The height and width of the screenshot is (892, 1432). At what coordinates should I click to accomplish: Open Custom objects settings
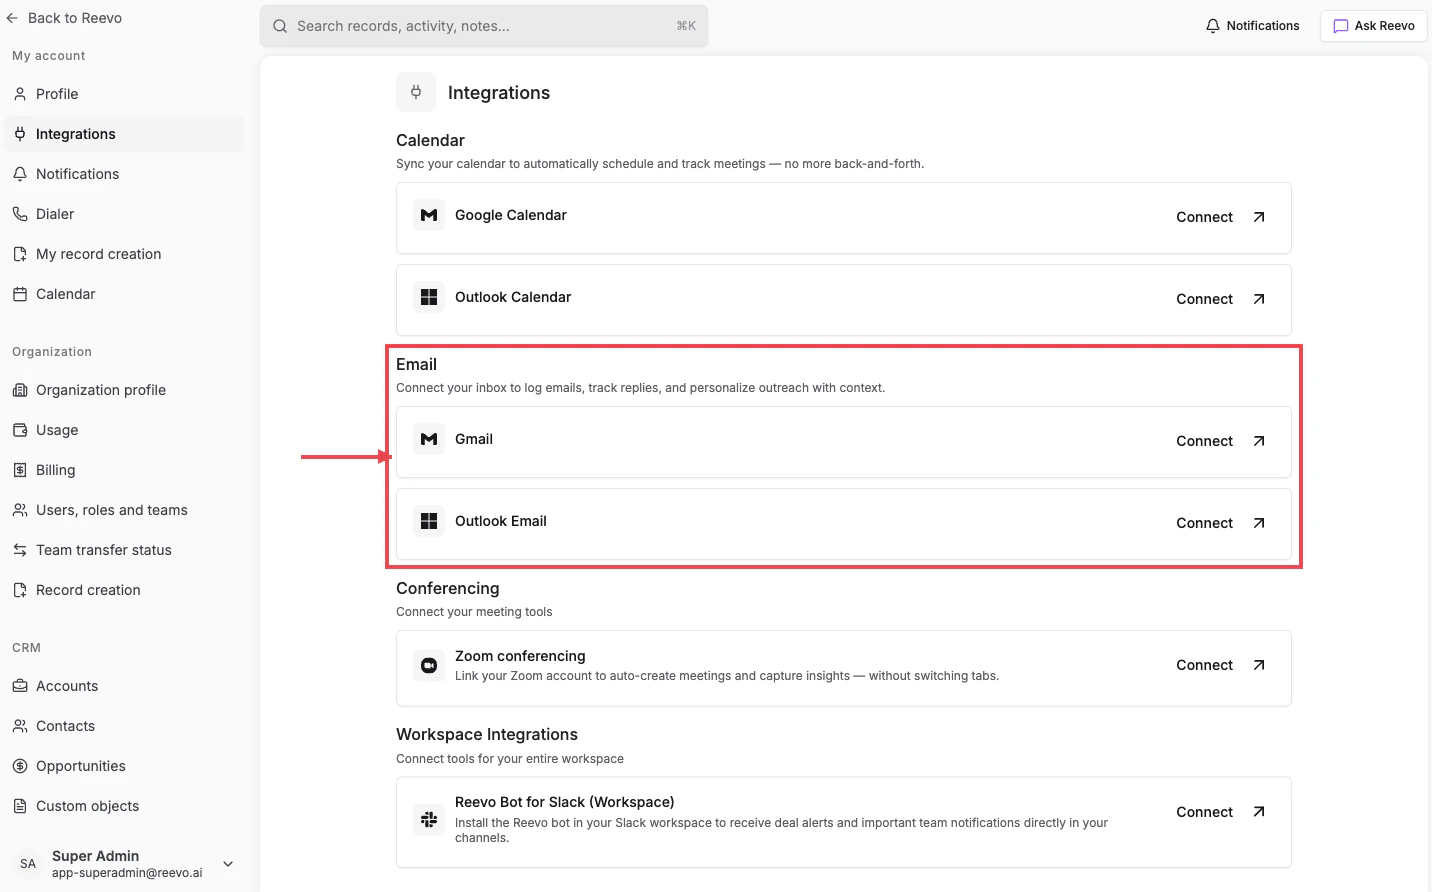pos(124,806)
